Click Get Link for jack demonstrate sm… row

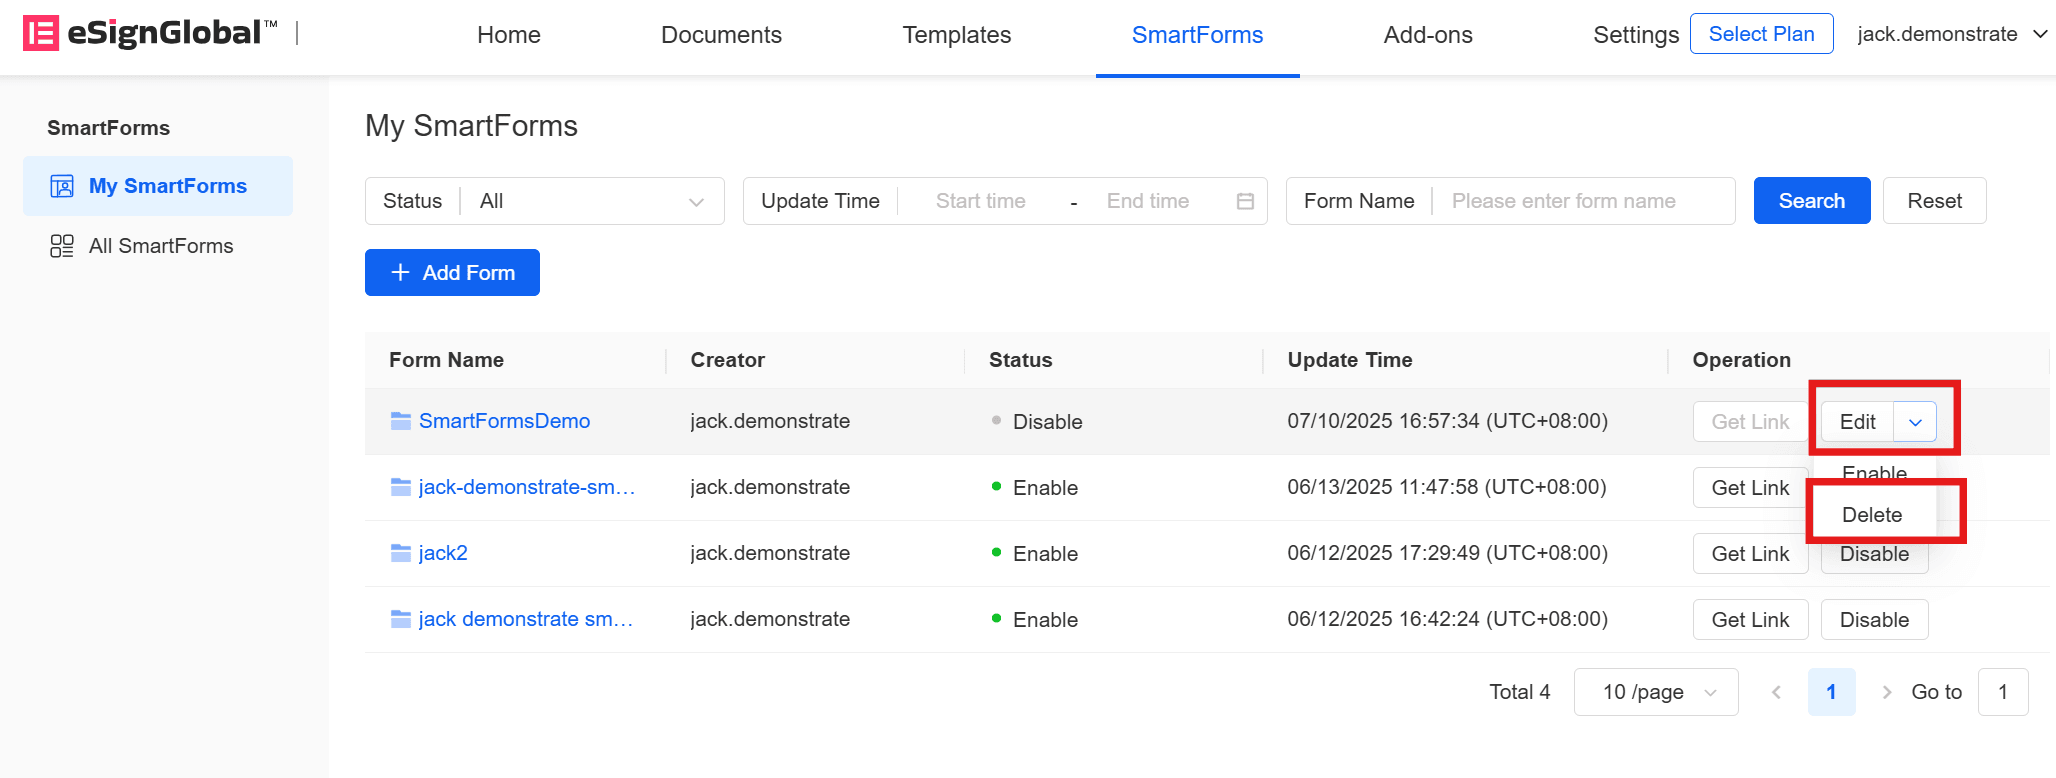tap(1750, 620)
